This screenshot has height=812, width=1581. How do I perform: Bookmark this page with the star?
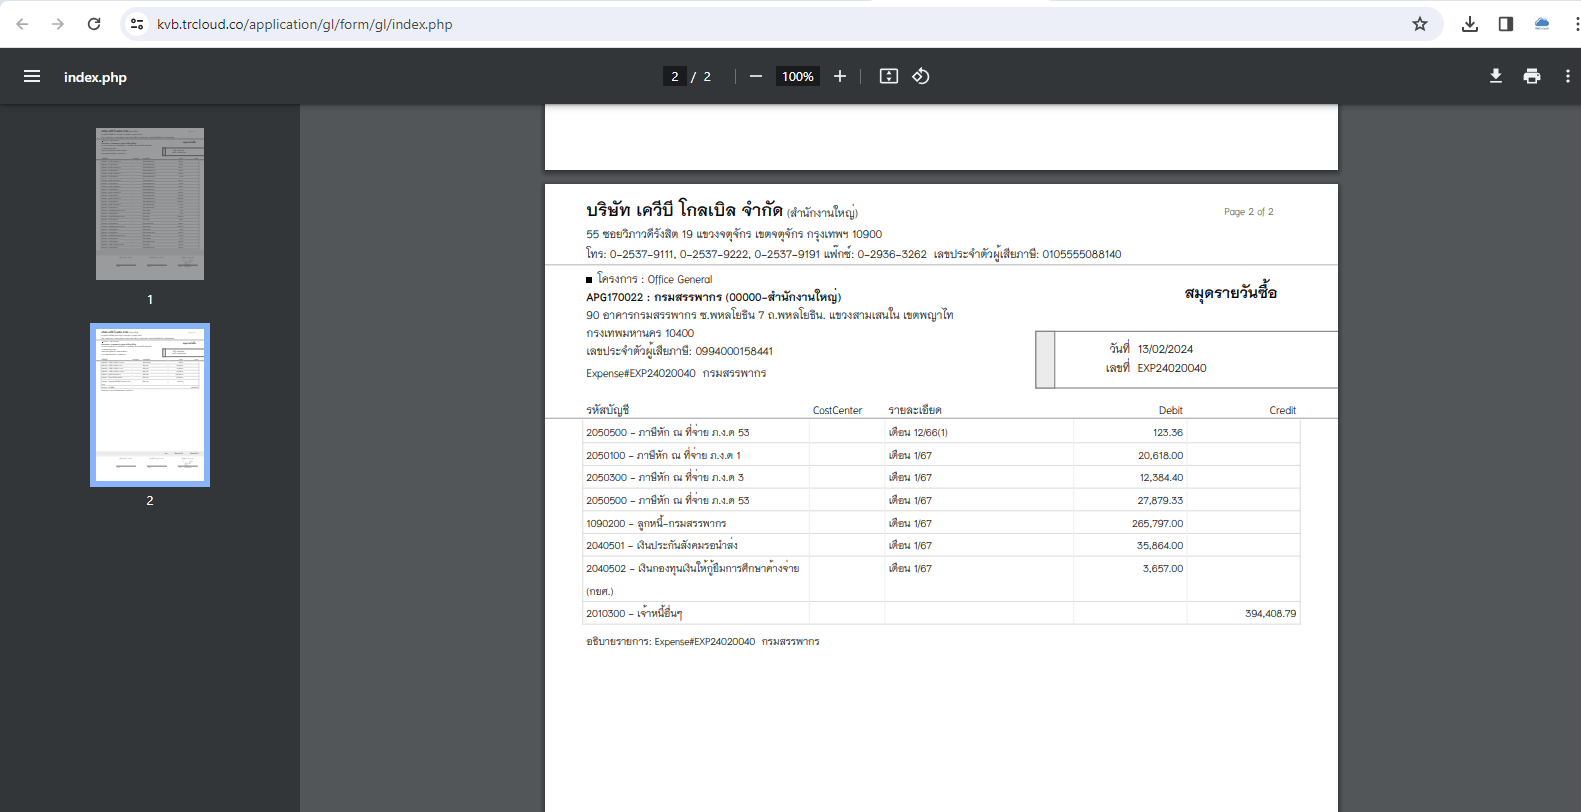tap(1420, 24)
